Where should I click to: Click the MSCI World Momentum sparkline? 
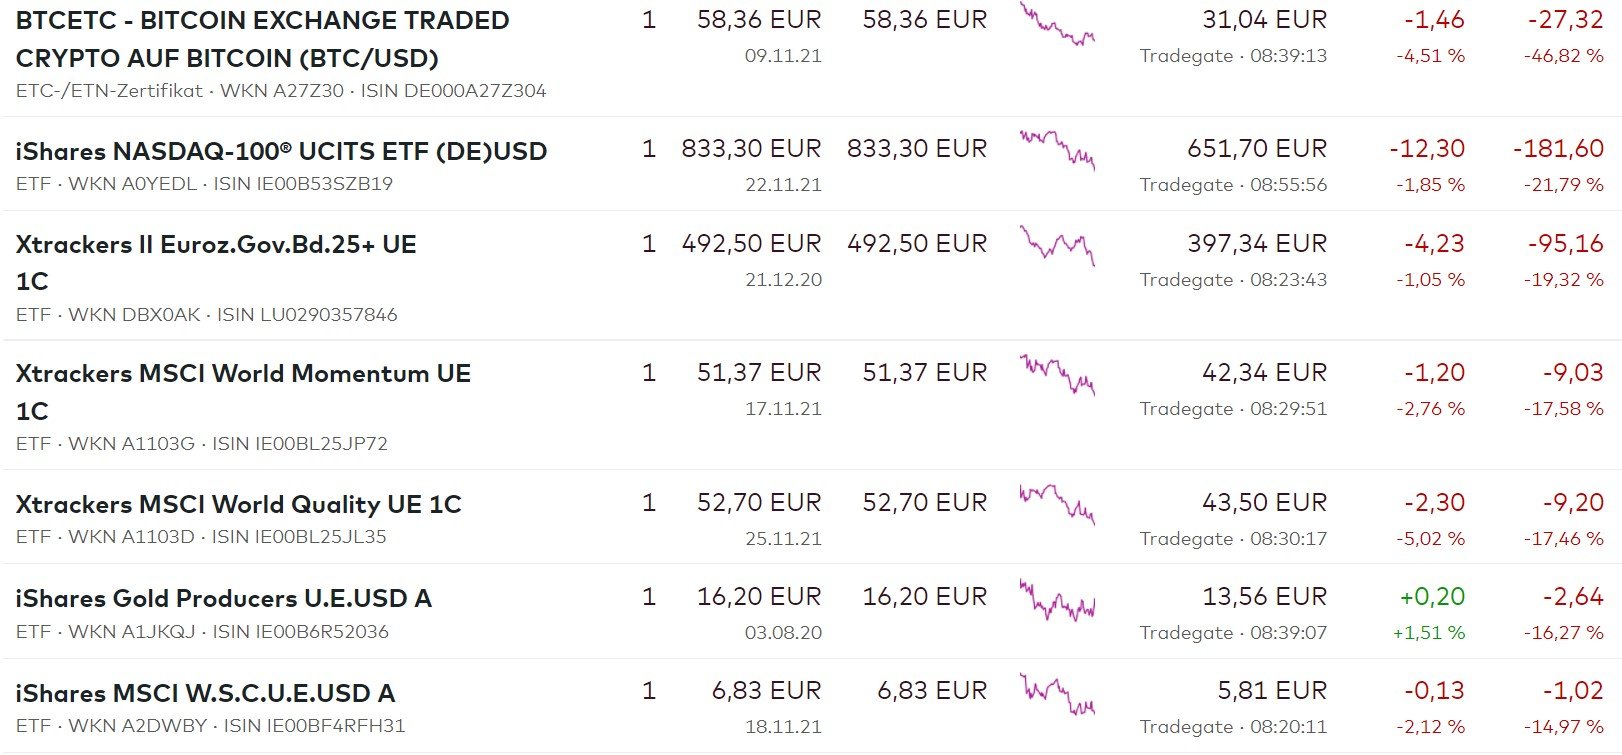1057,374
